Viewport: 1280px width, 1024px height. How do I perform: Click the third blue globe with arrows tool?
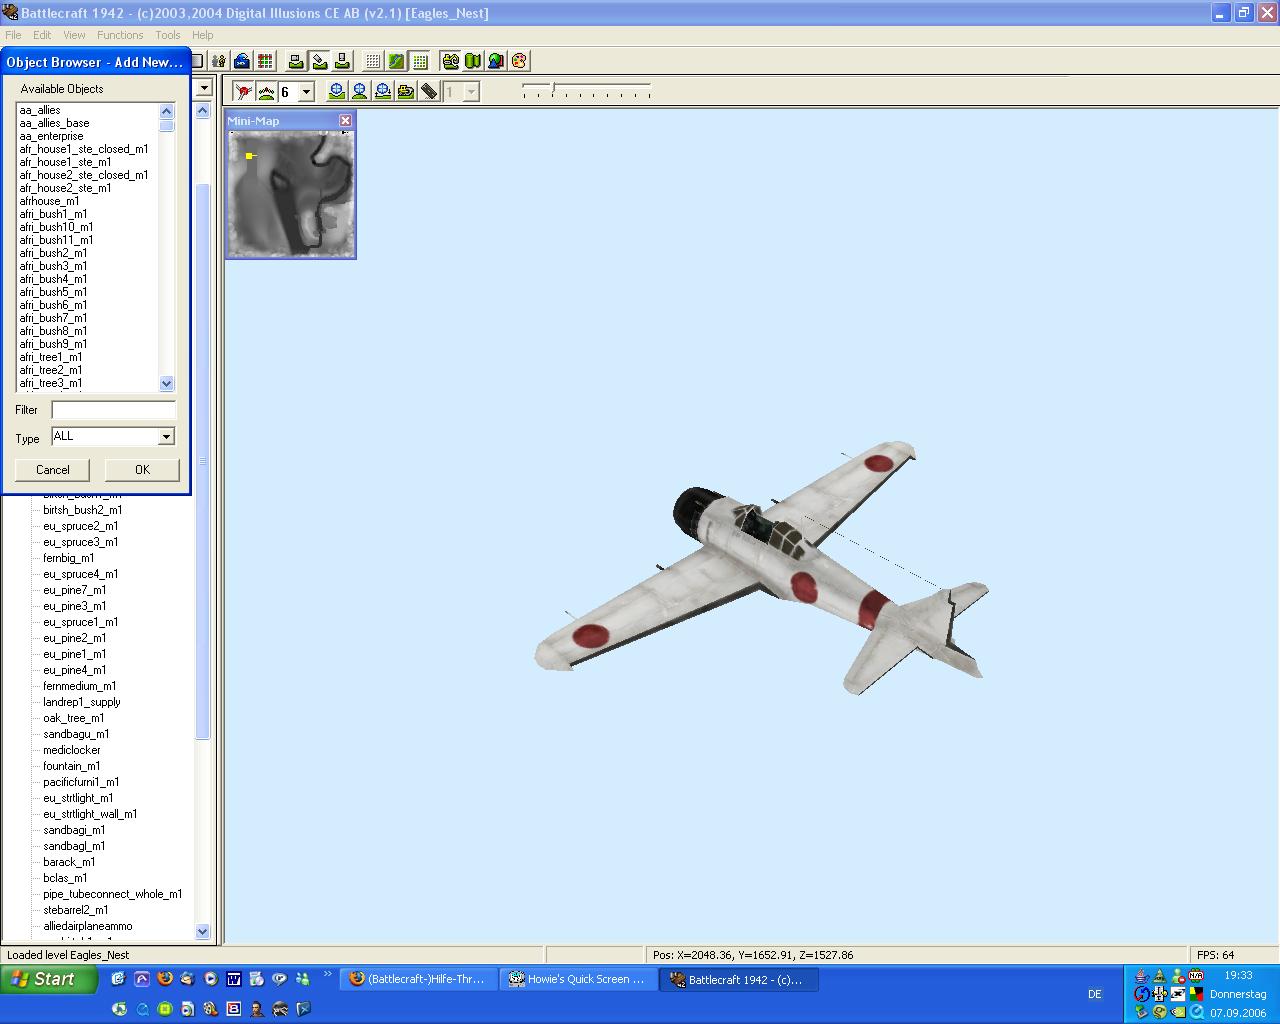point(383,92)
